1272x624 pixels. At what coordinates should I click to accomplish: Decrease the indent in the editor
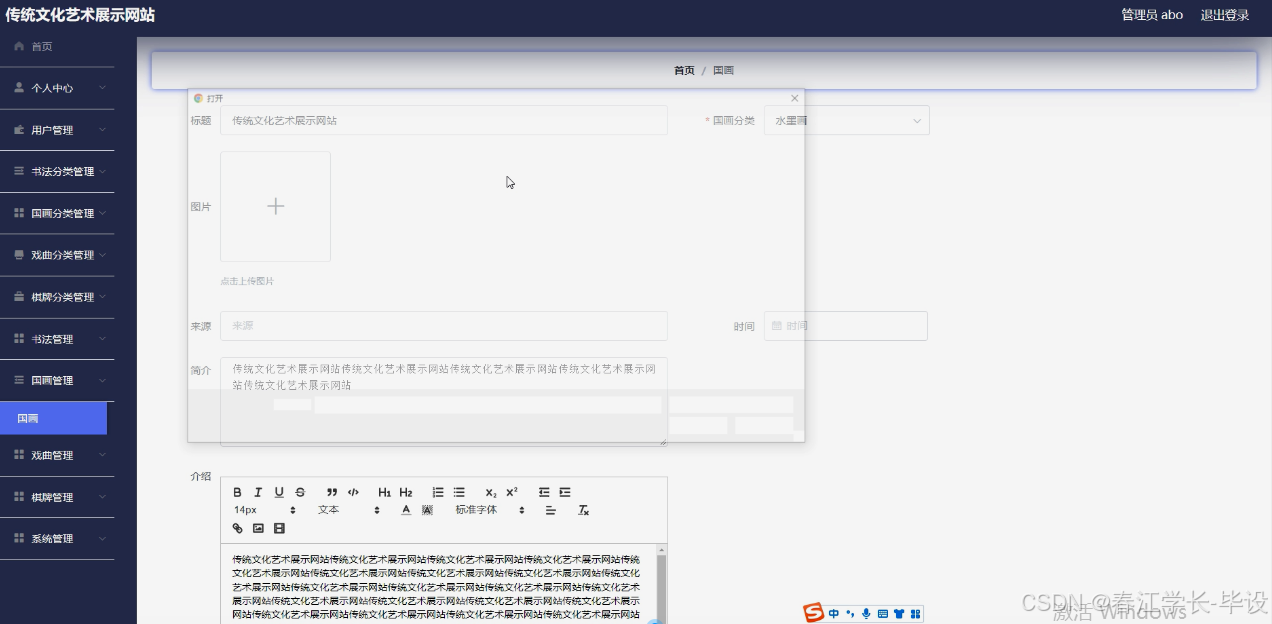pos(544,492)
